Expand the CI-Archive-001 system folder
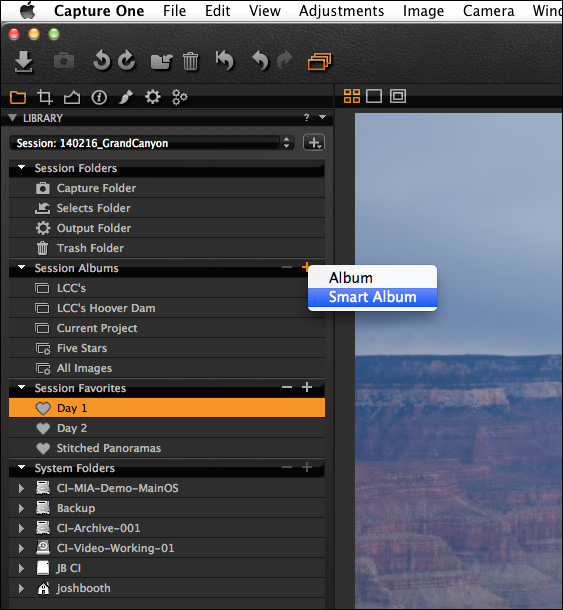Image resolution: width=563 pixels, height=610 pixels. (21, 528)
